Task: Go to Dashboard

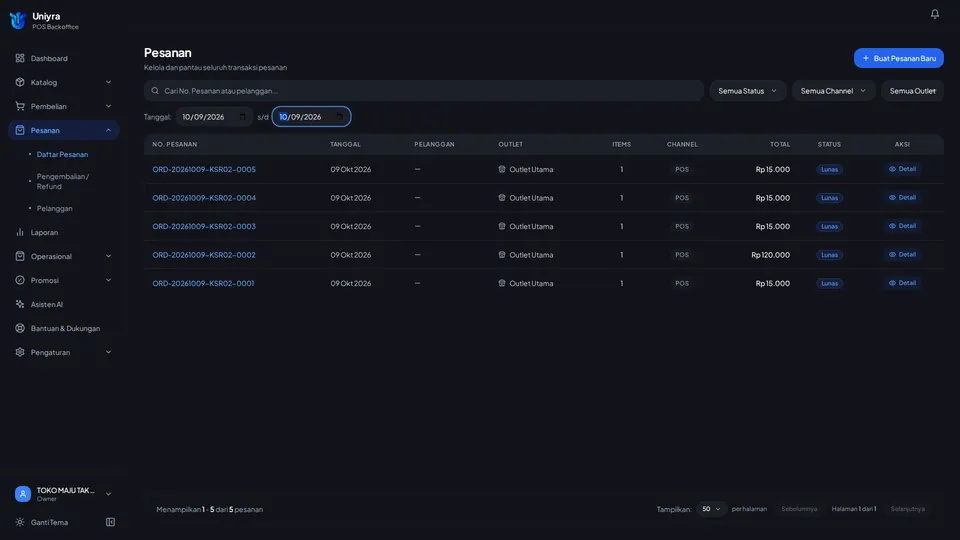Action: [64, 58]
